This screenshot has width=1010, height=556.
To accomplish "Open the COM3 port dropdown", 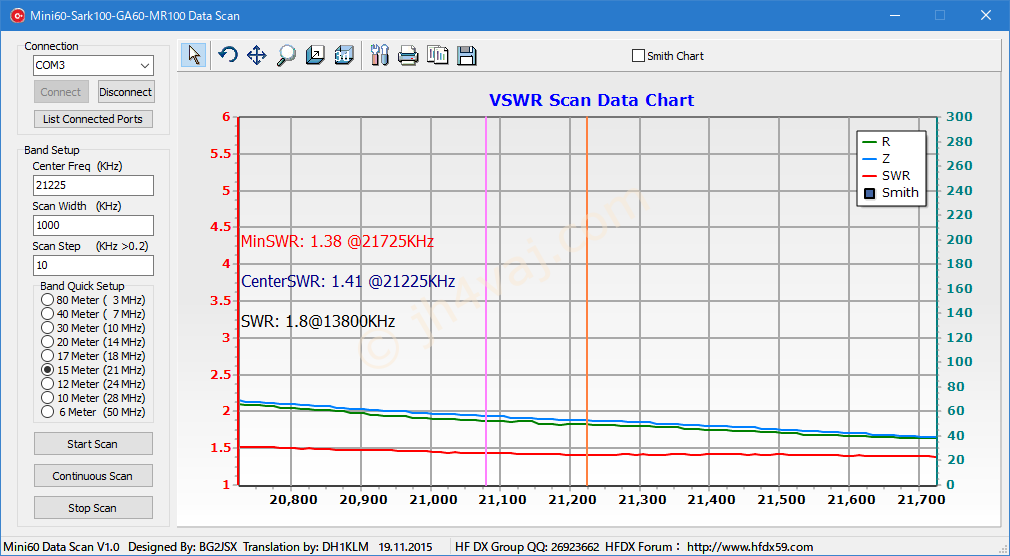I will (145, 65).
